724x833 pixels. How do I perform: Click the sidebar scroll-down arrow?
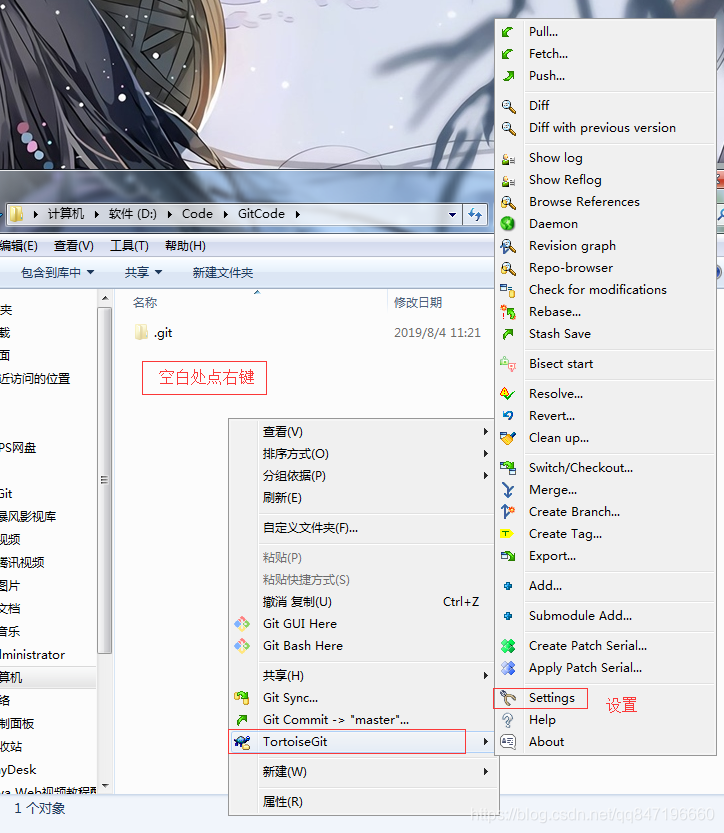tap(105, 786)
